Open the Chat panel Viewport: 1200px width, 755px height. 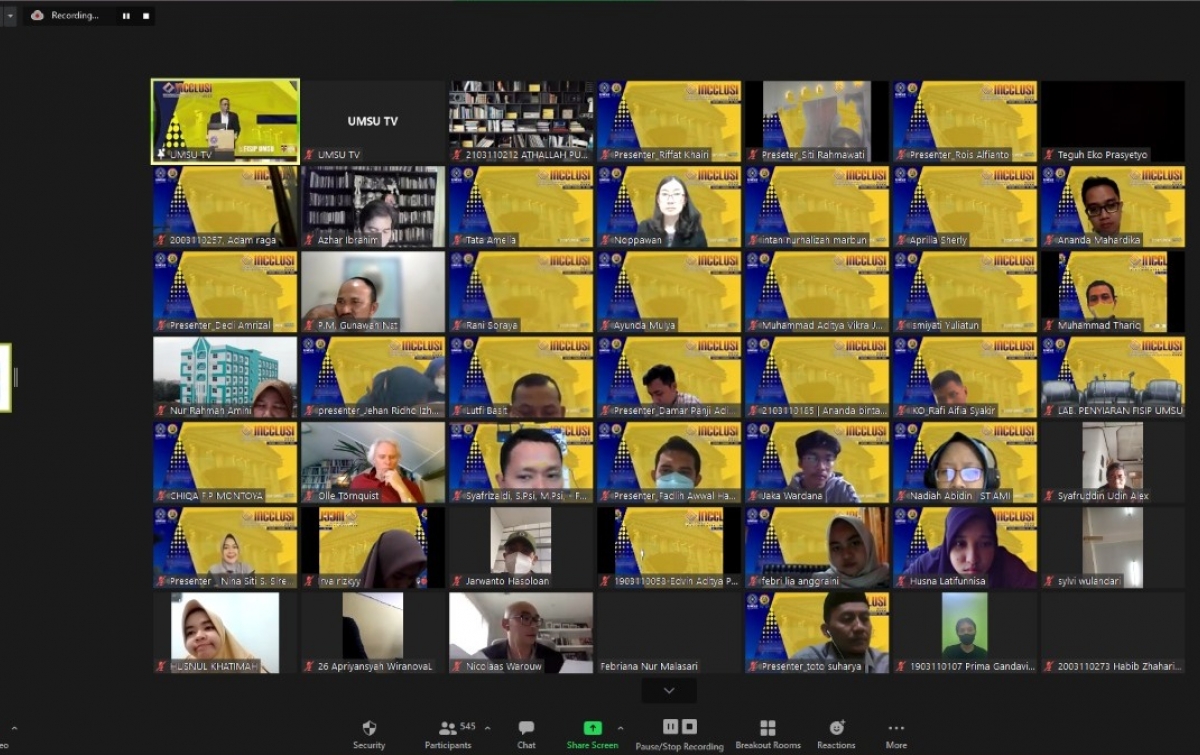point(526,733)
